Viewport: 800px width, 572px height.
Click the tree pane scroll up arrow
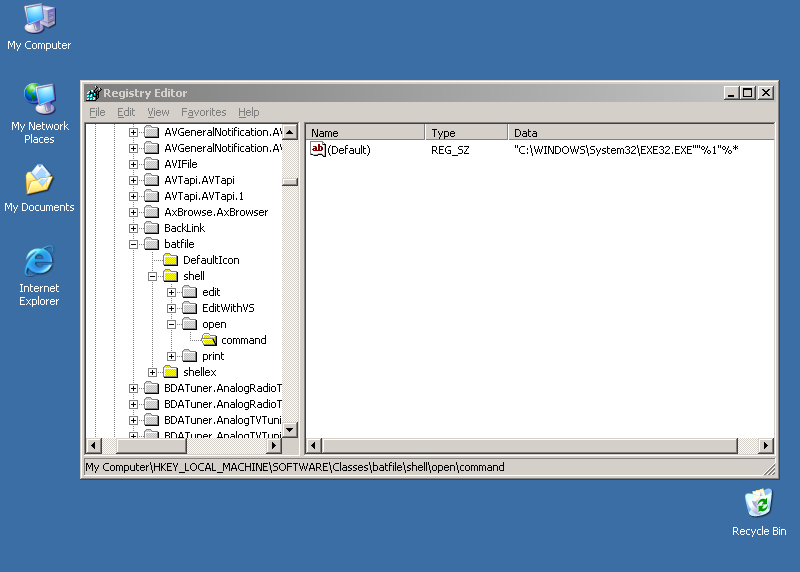coord(290,132)
